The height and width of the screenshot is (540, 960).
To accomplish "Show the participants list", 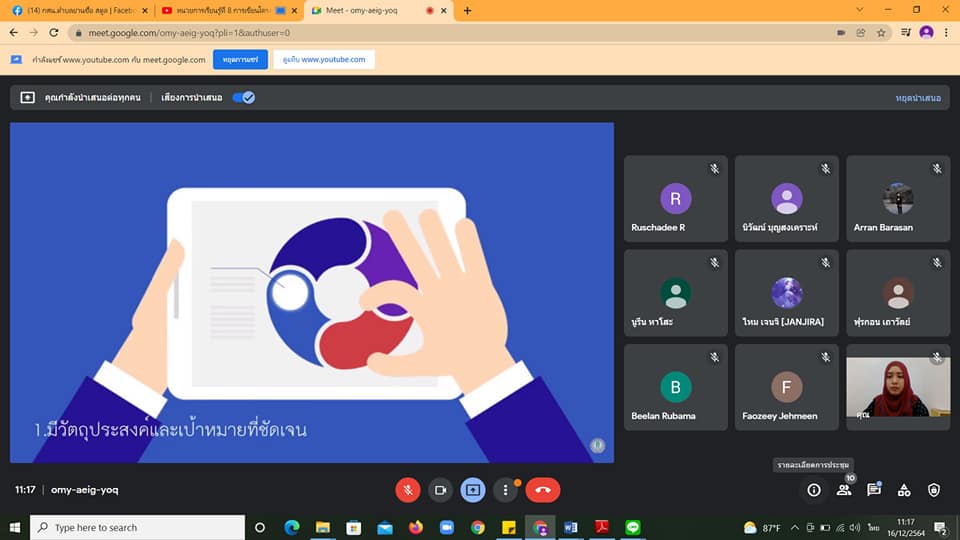I will 844,490.
